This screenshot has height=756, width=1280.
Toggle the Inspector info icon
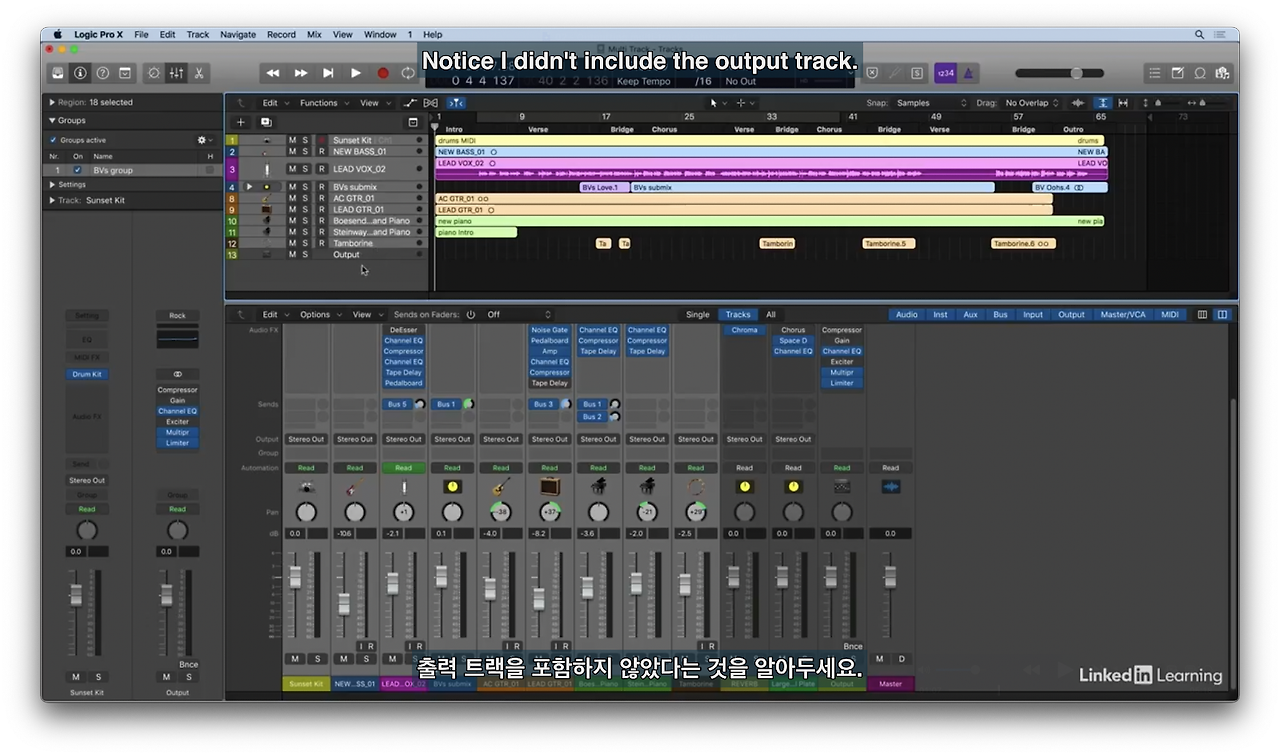point(80,73)
